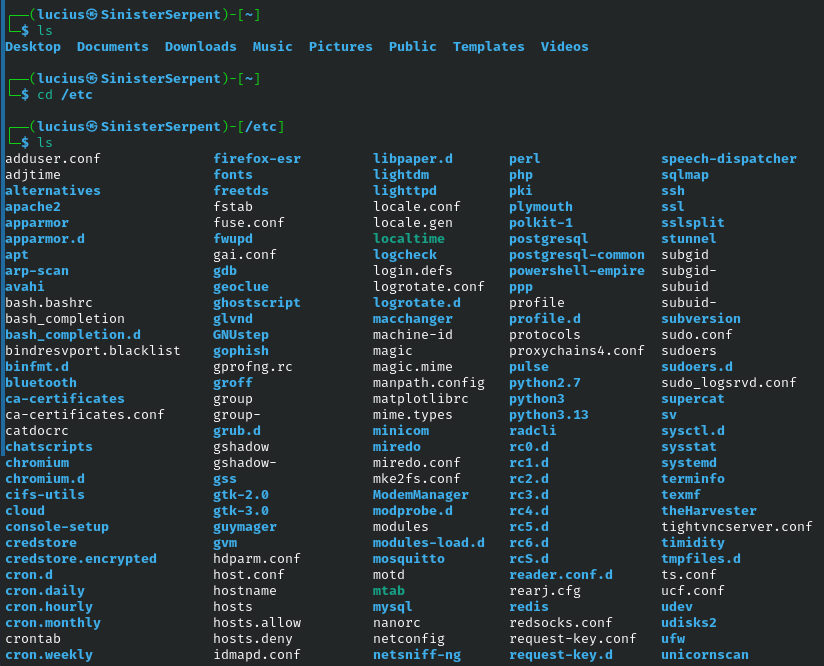The width and height of the screenshot is (824, 666).
Task: Select the powershell-empire directory
Action: point(576,271)
